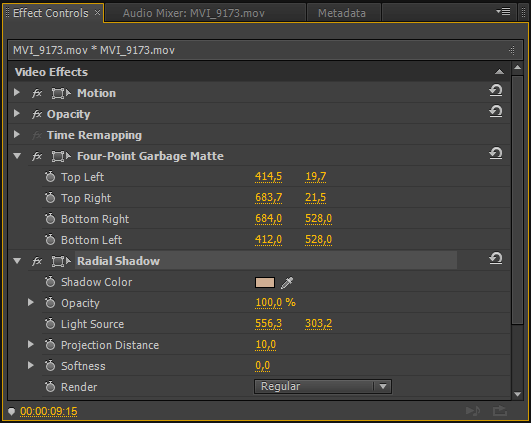The image size is (531, 423).
Task: Toggle animation stopwatch for Bottom Right
Action: (50, 218)
